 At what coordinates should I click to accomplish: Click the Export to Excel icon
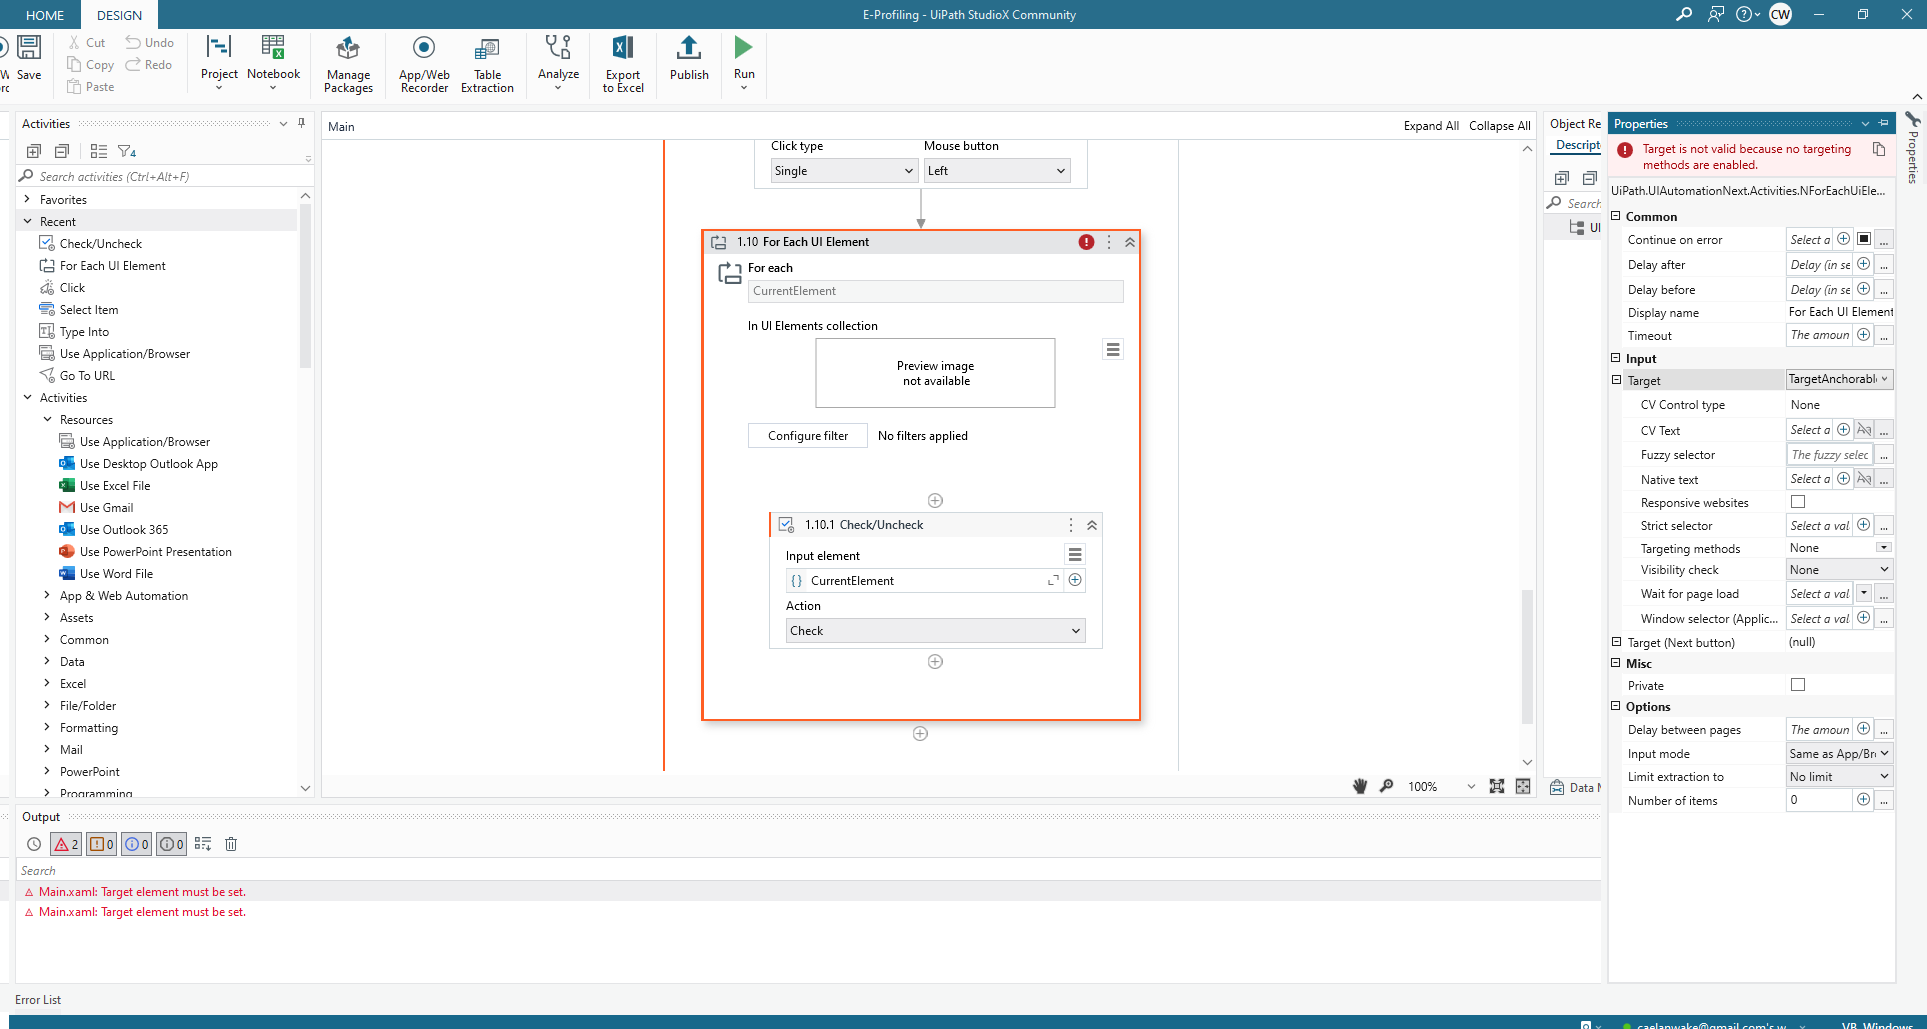pos(622,63)
